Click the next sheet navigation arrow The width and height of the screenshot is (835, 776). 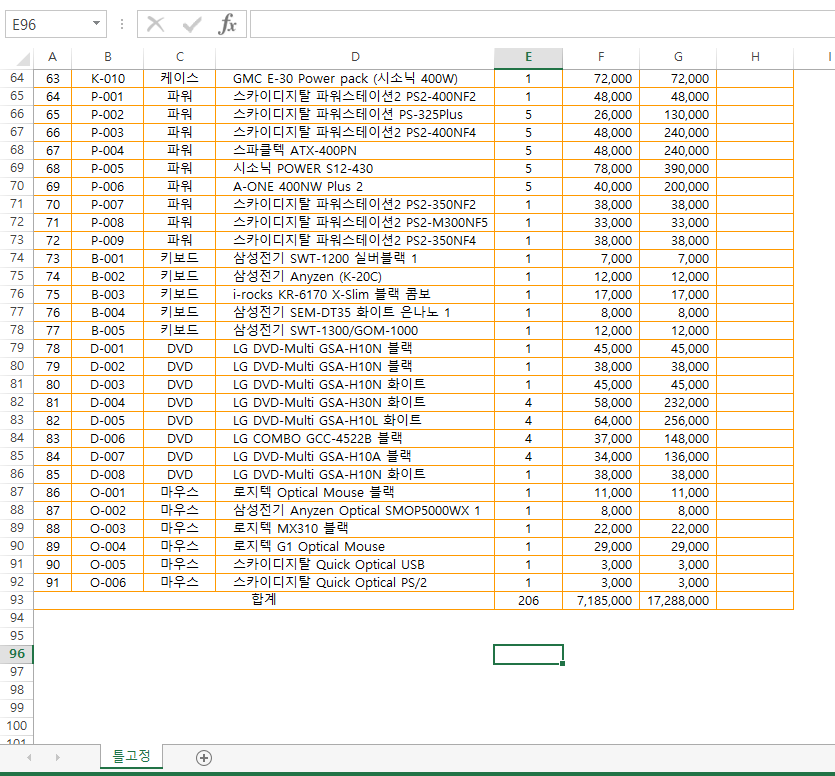coord(58,757)
